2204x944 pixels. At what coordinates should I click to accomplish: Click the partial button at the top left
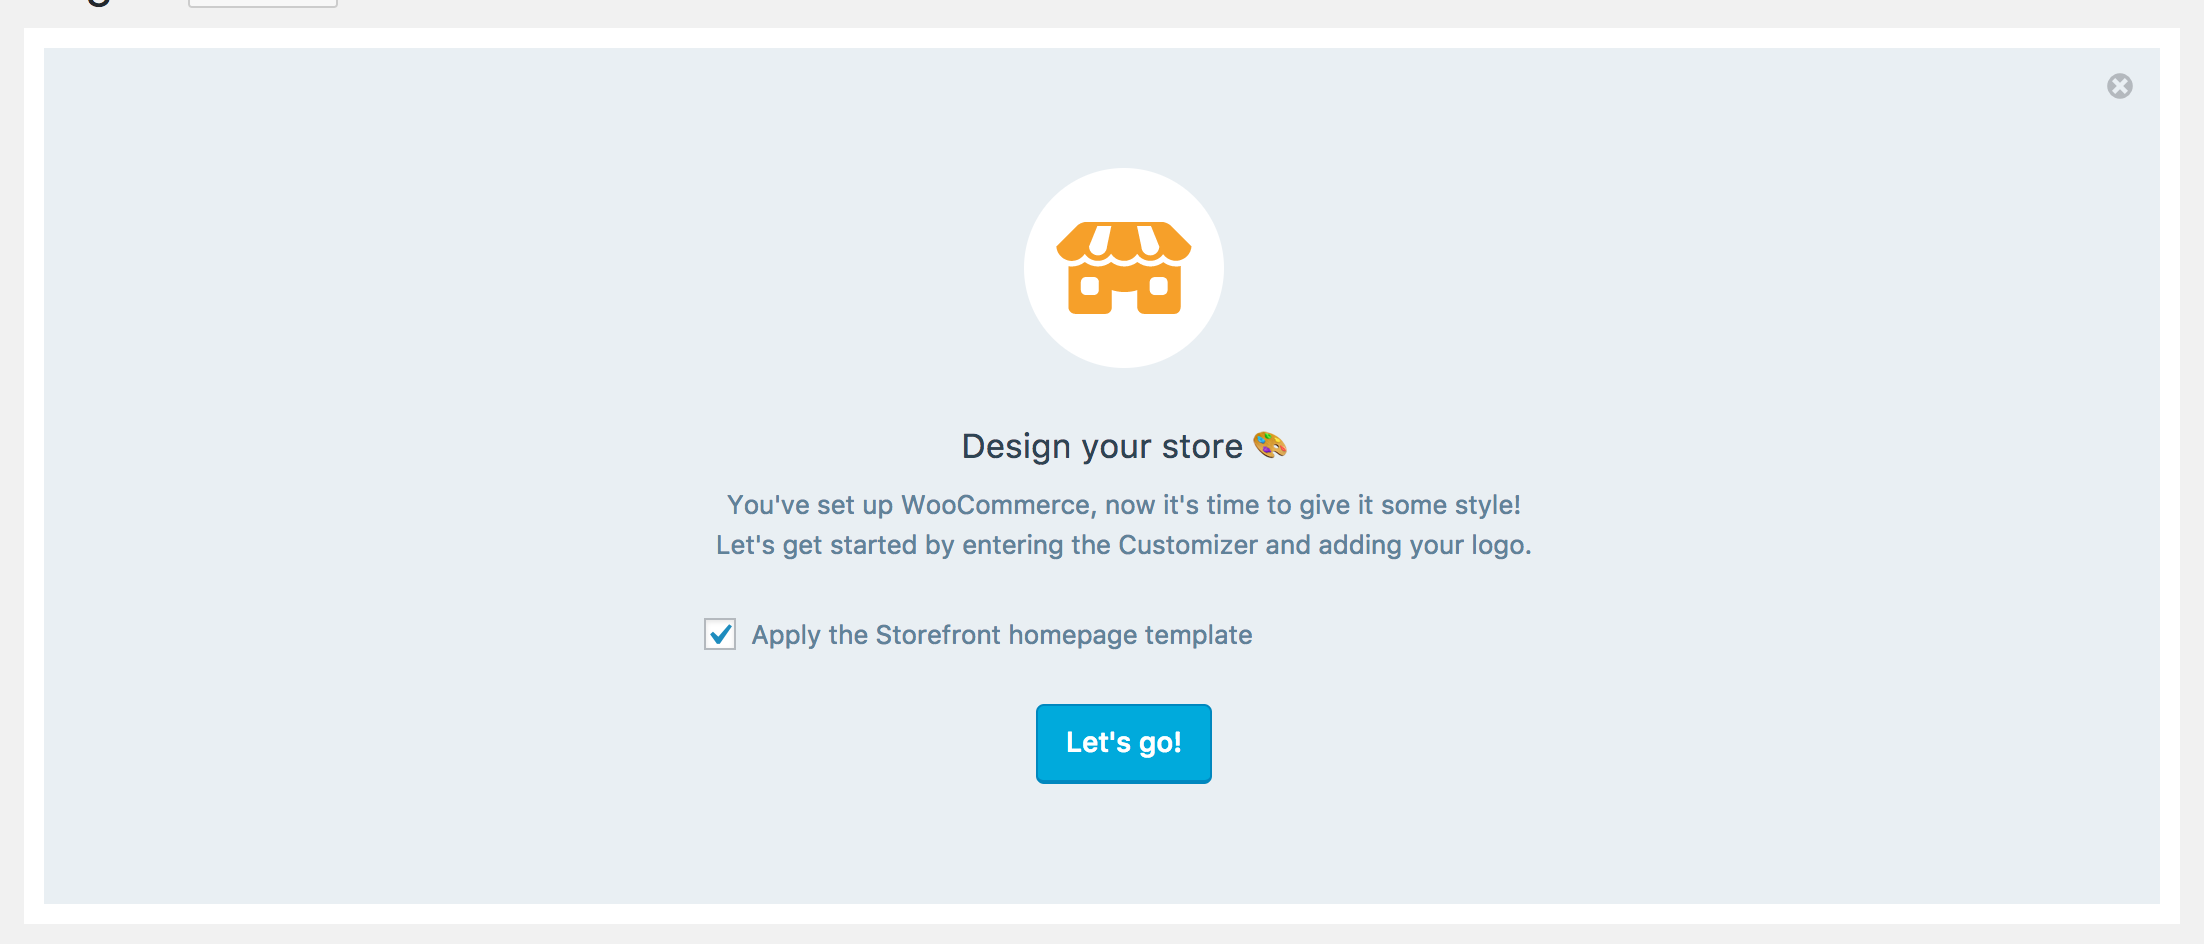262,3
